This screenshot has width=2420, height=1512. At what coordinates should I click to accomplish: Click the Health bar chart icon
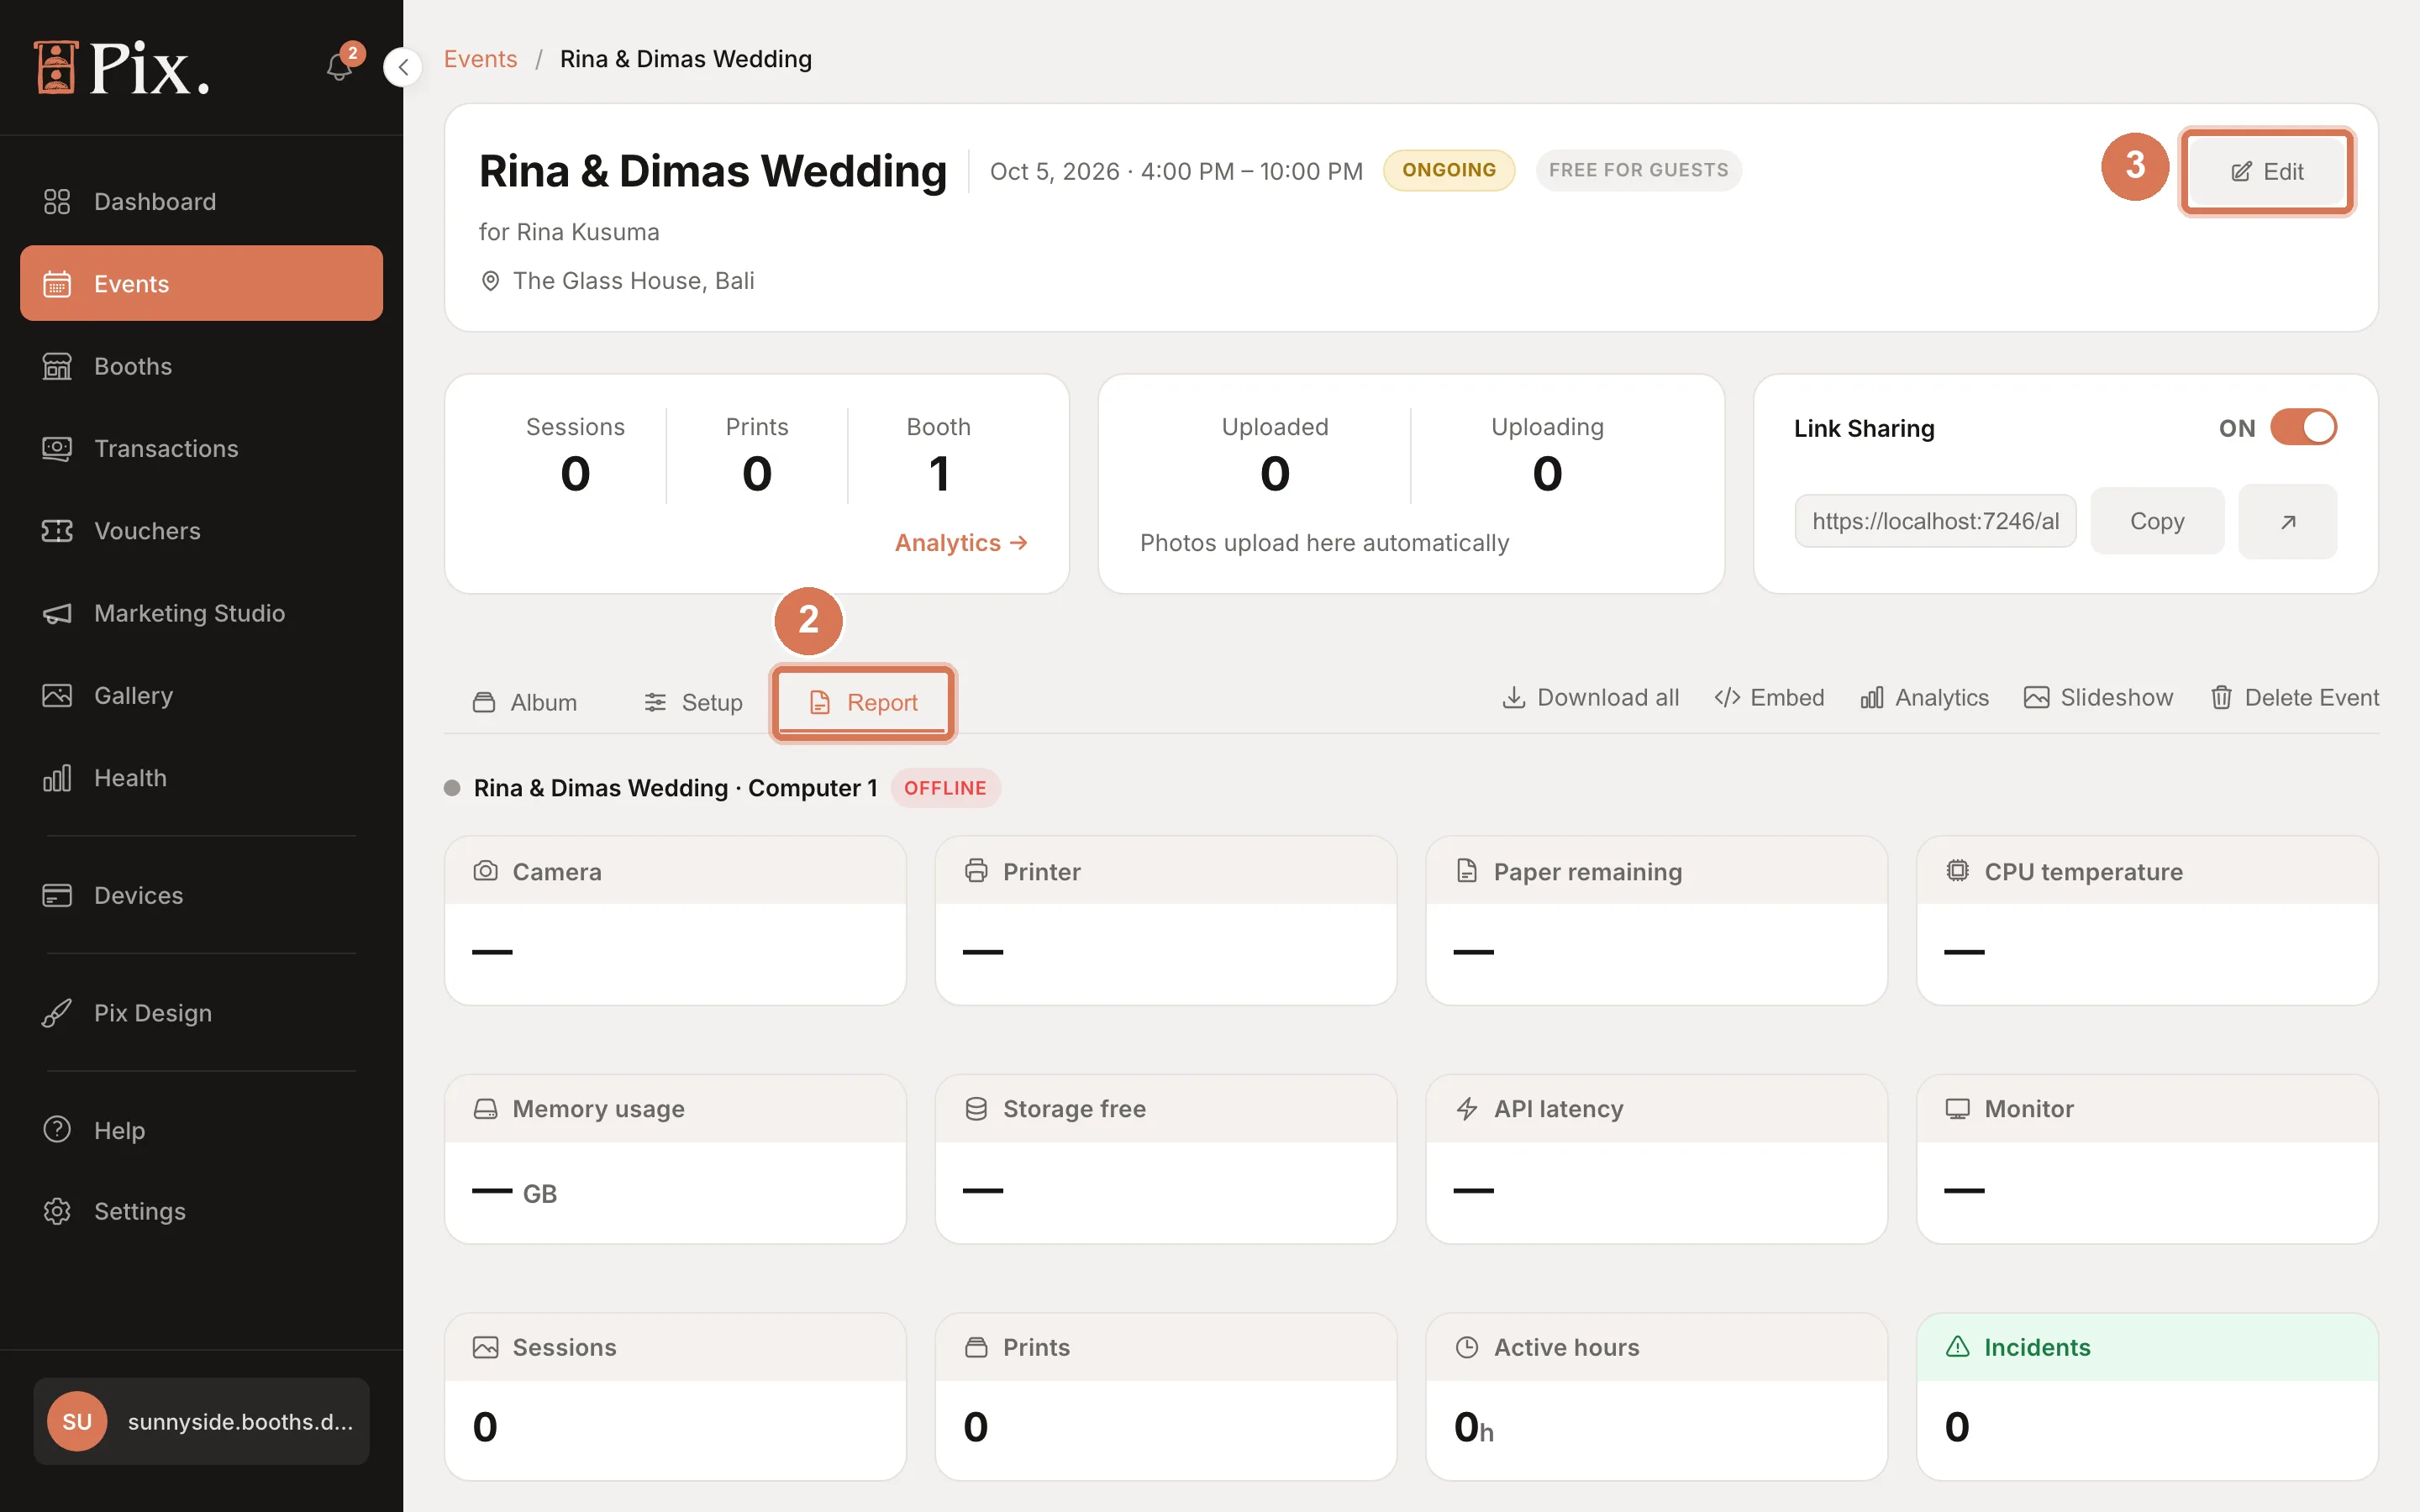click(57, 777)
